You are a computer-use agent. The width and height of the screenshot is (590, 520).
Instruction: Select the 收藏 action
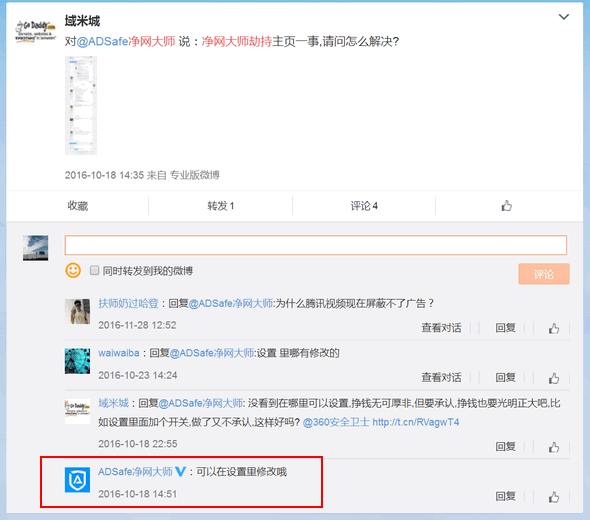[x=78, y=206]
